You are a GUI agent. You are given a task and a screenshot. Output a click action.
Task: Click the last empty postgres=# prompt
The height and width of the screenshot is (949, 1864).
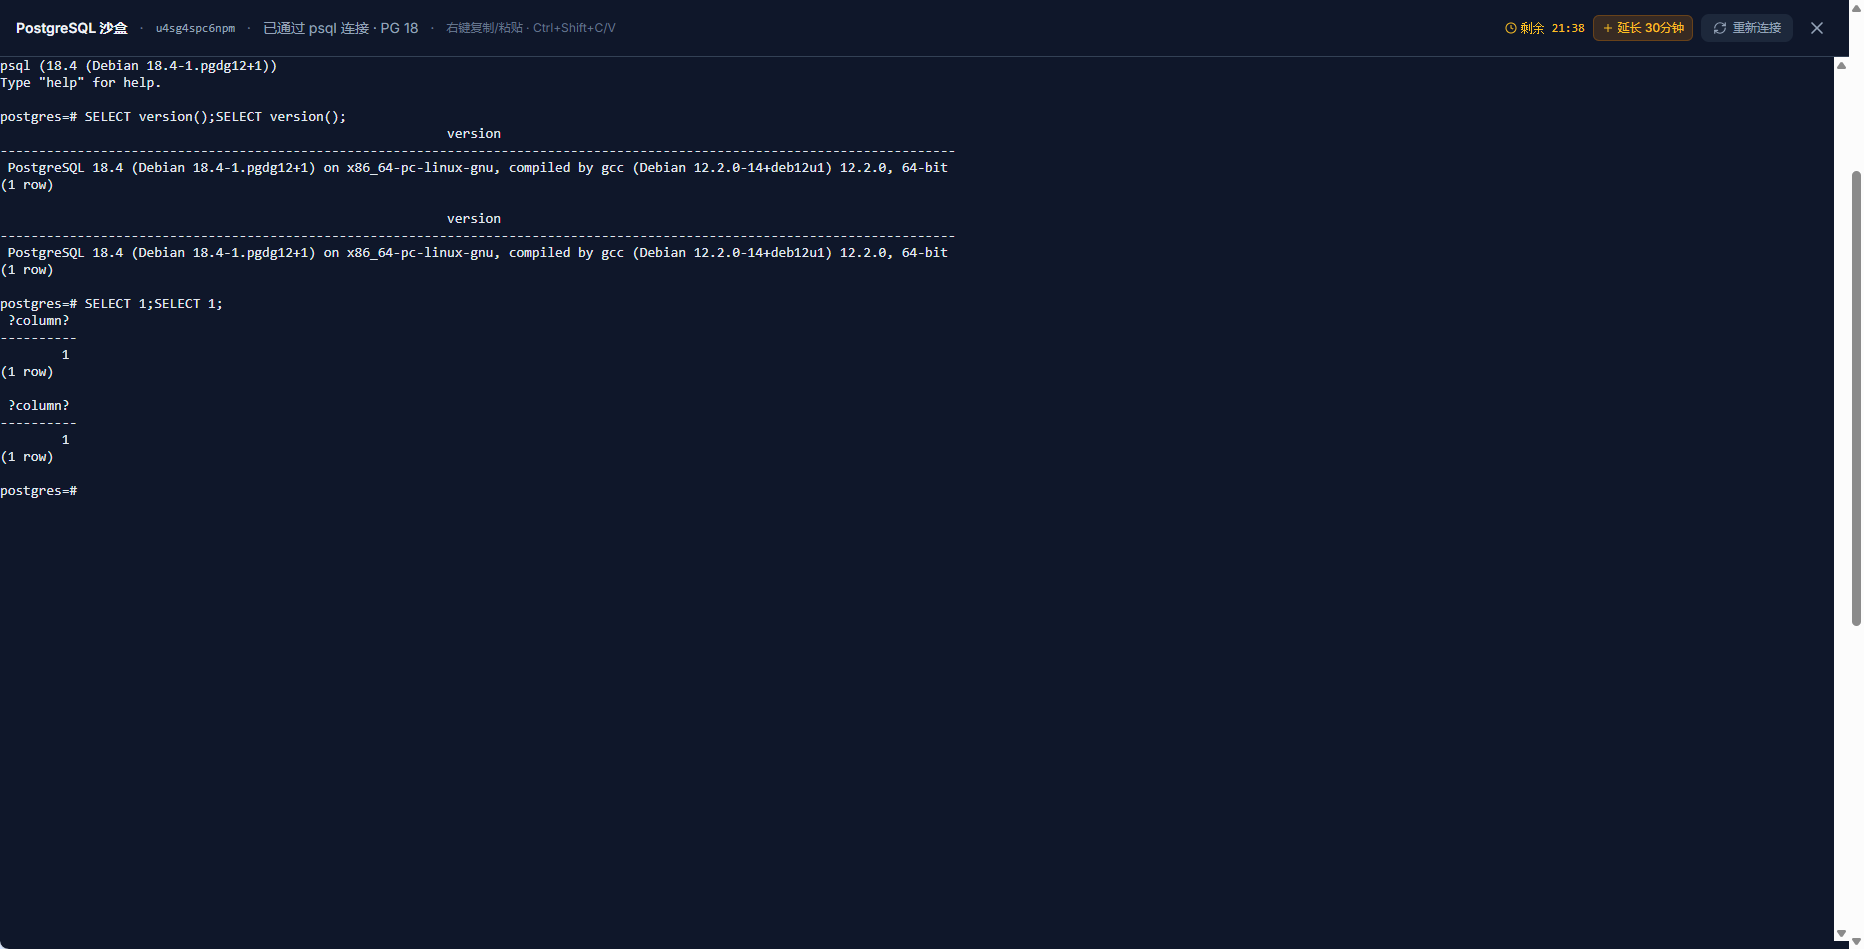click(39, 491)
